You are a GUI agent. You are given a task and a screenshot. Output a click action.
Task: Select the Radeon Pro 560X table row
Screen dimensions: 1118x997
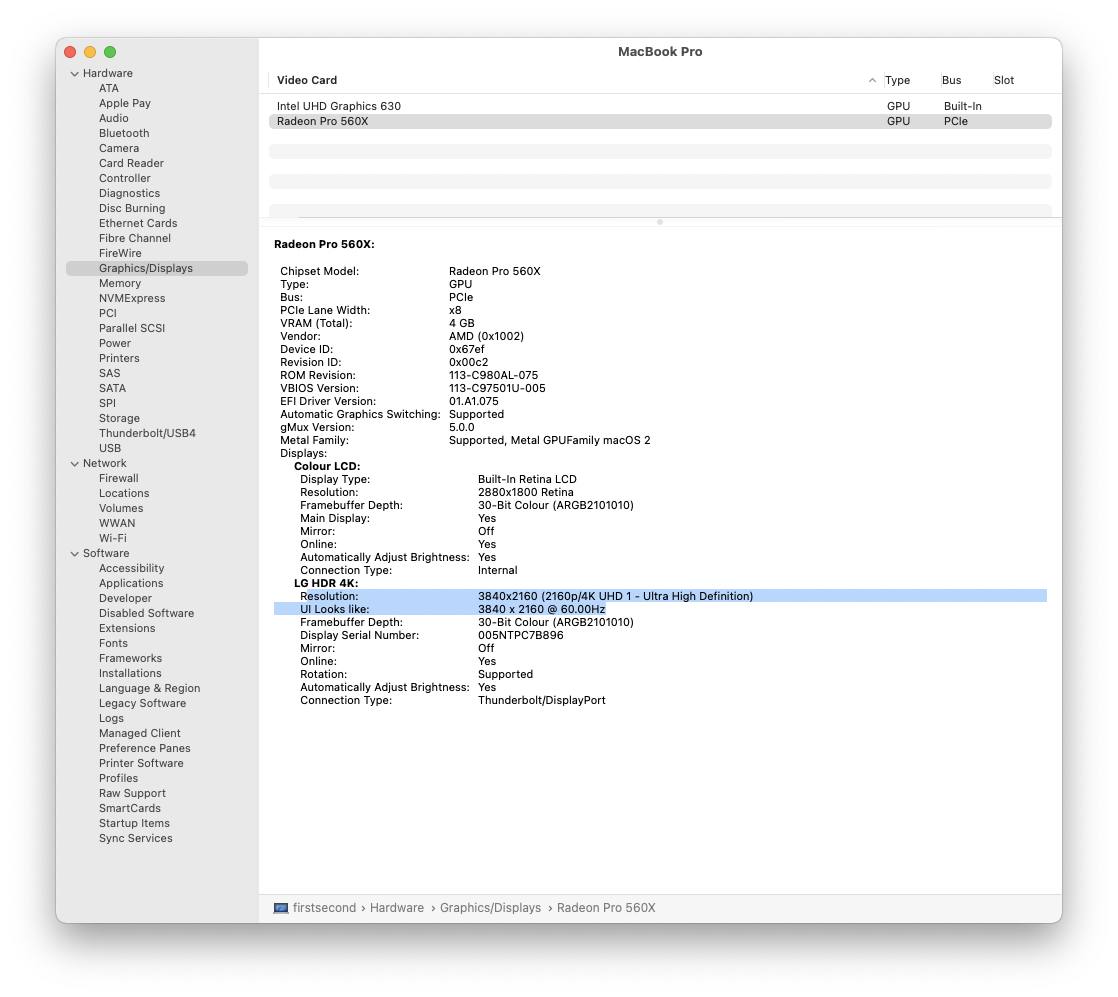click(660, 121)
